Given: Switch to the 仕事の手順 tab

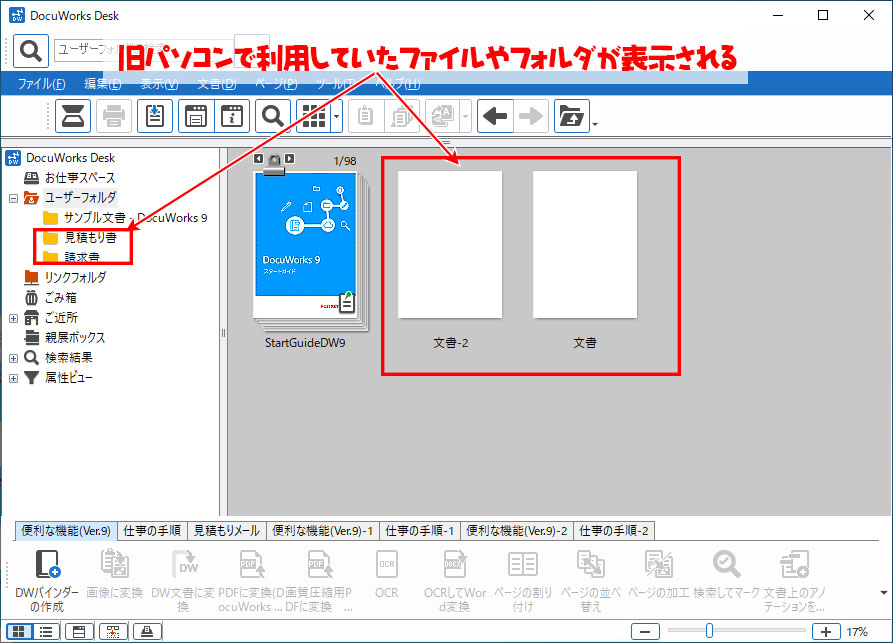Looking at the screenshot, I should 152,531.
